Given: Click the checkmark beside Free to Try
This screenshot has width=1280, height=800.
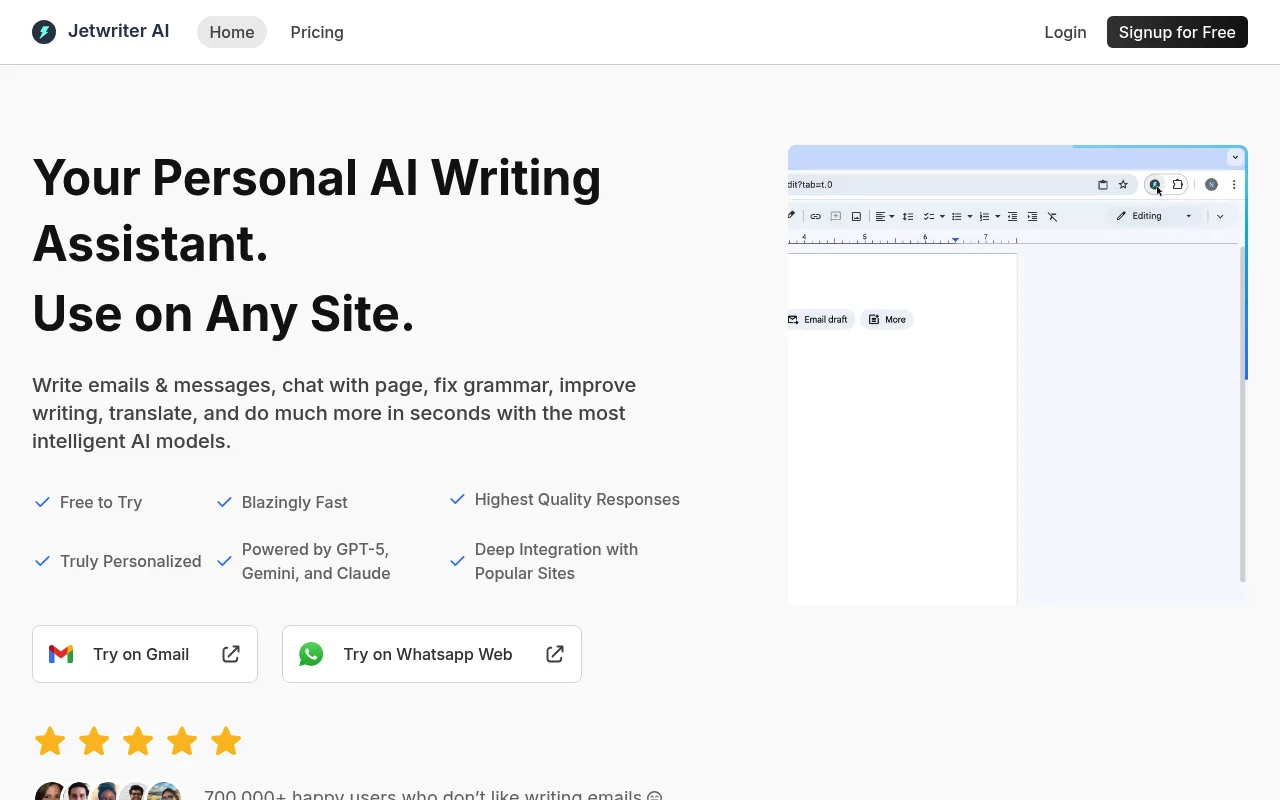Looking at the screenshot, I should point(42,502).
